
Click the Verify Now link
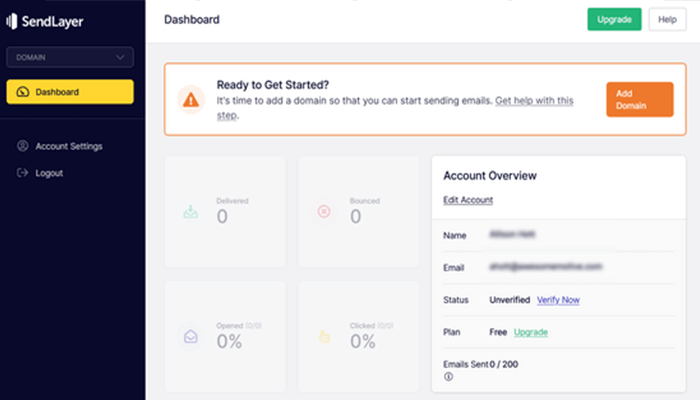(558, 300)
